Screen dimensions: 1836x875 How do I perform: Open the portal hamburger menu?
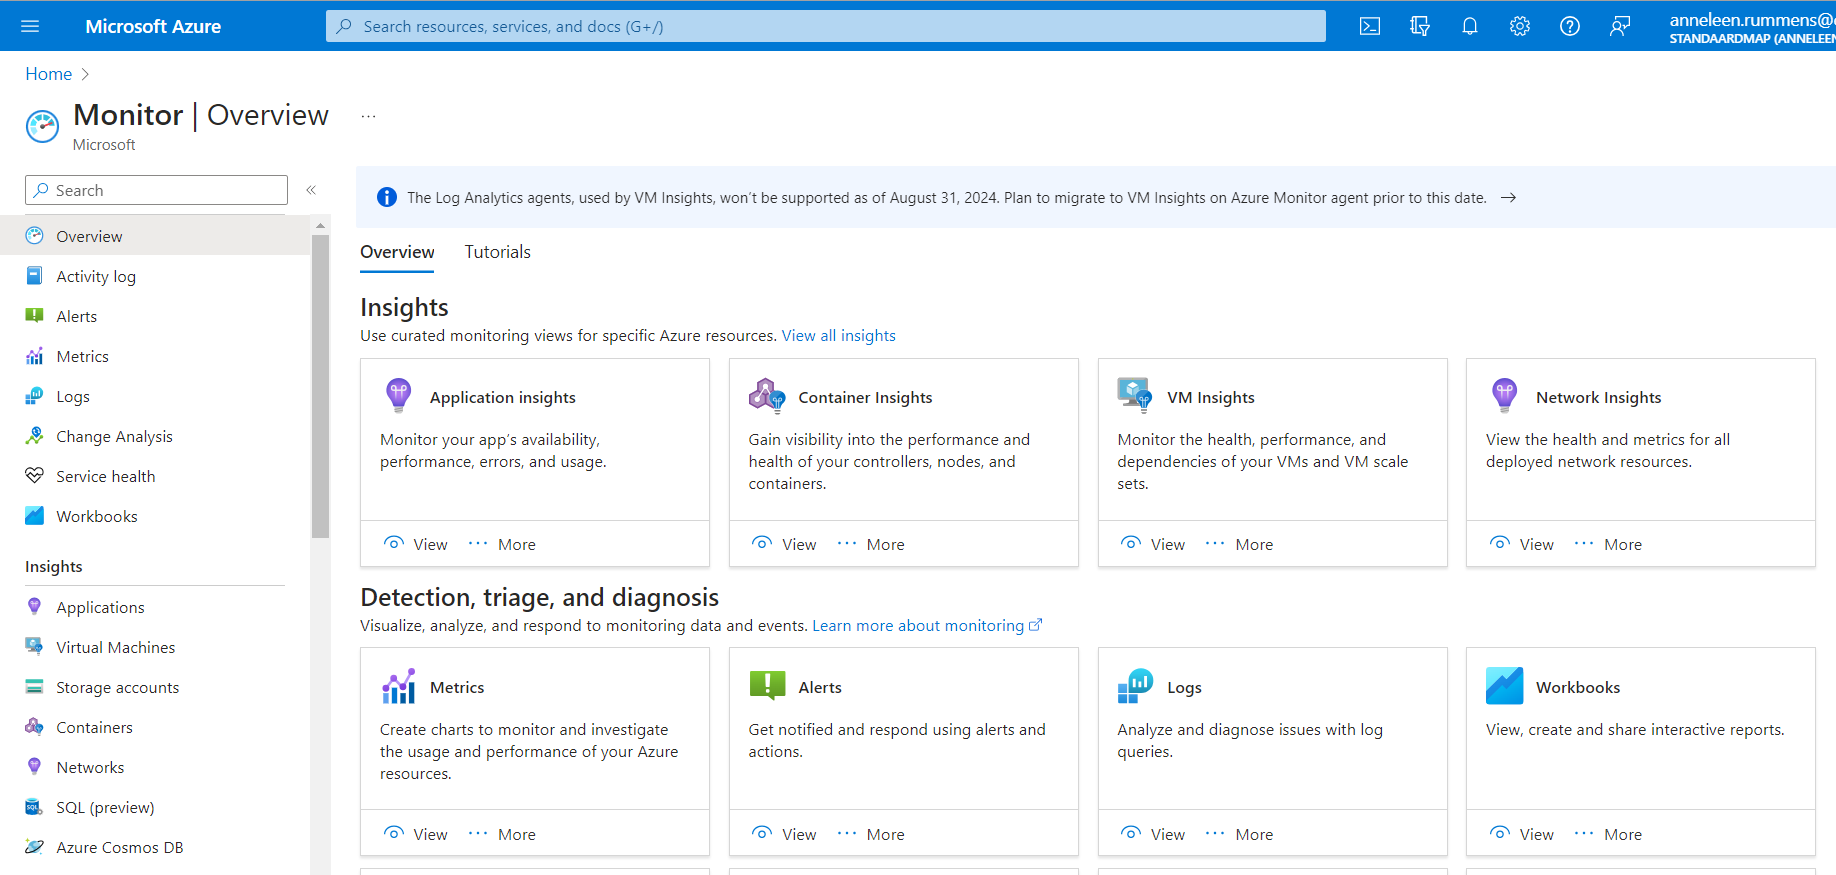point(30,26)
